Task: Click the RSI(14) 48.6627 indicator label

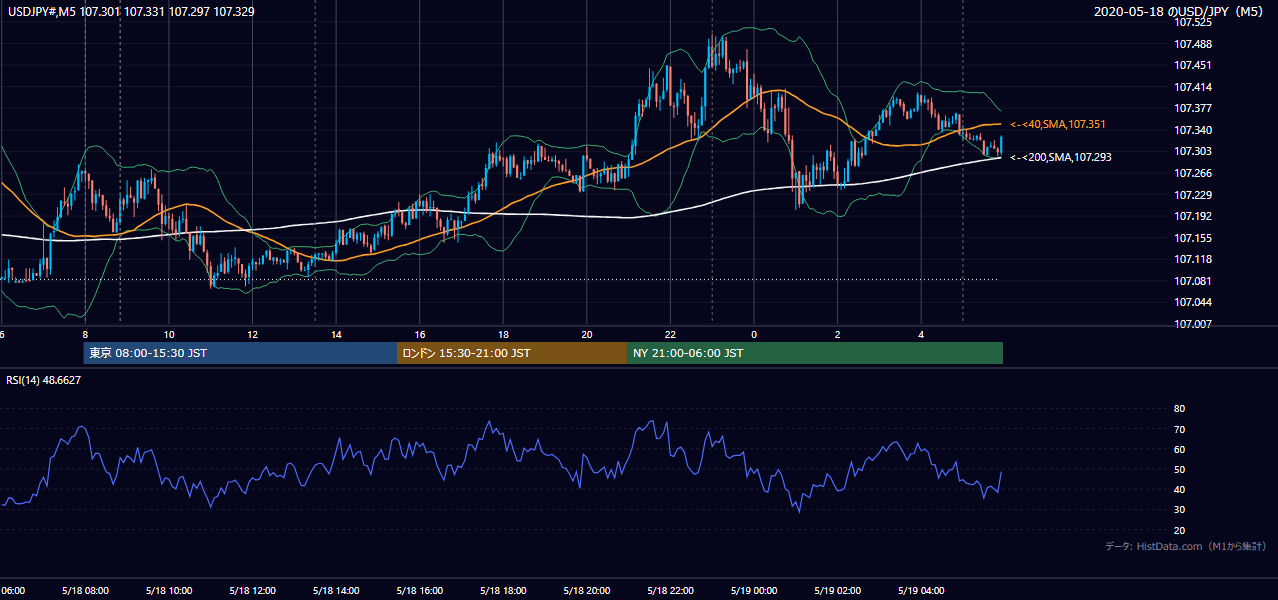Action: (43, 380)
